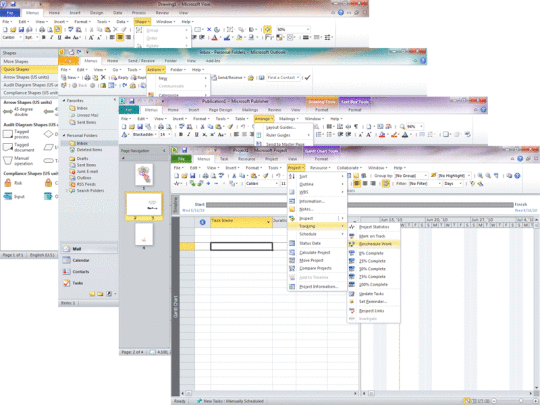Open Calendar in Outlook navigation pane
The image size is (540, 405).
pyautogui.click(x=89, y=260)
